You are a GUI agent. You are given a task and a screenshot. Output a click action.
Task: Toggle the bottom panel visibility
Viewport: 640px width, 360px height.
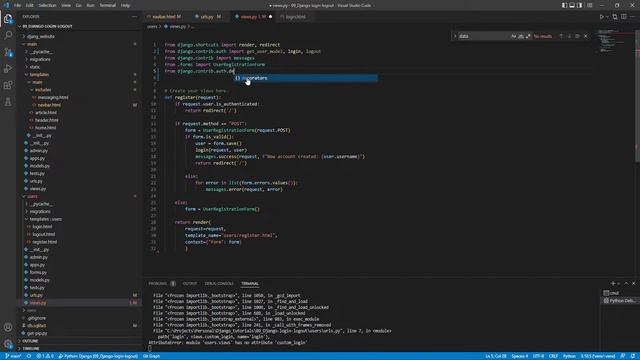(x=572, y=5)
